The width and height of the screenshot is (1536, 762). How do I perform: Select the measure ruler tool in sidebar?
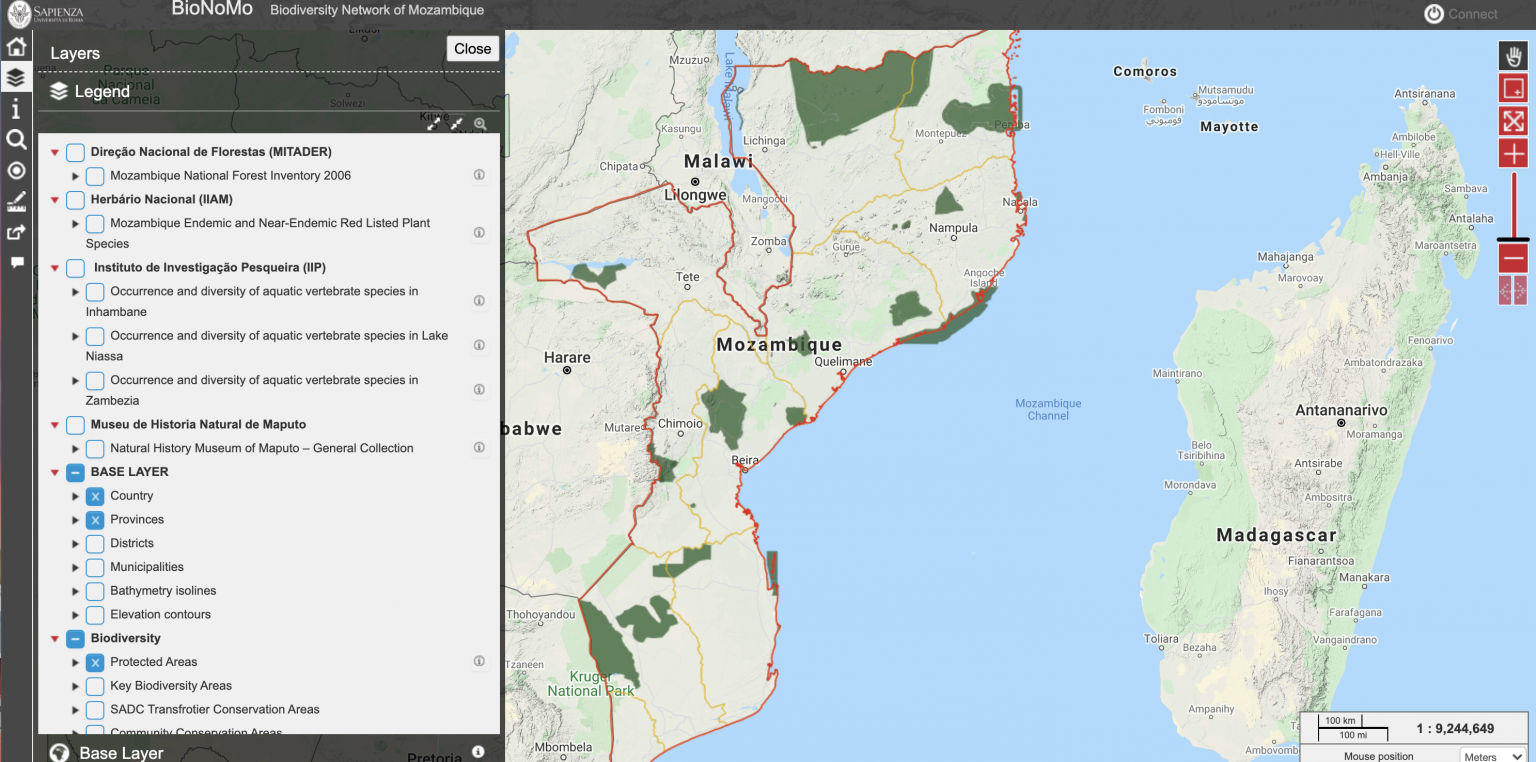[x=16, y=202]
